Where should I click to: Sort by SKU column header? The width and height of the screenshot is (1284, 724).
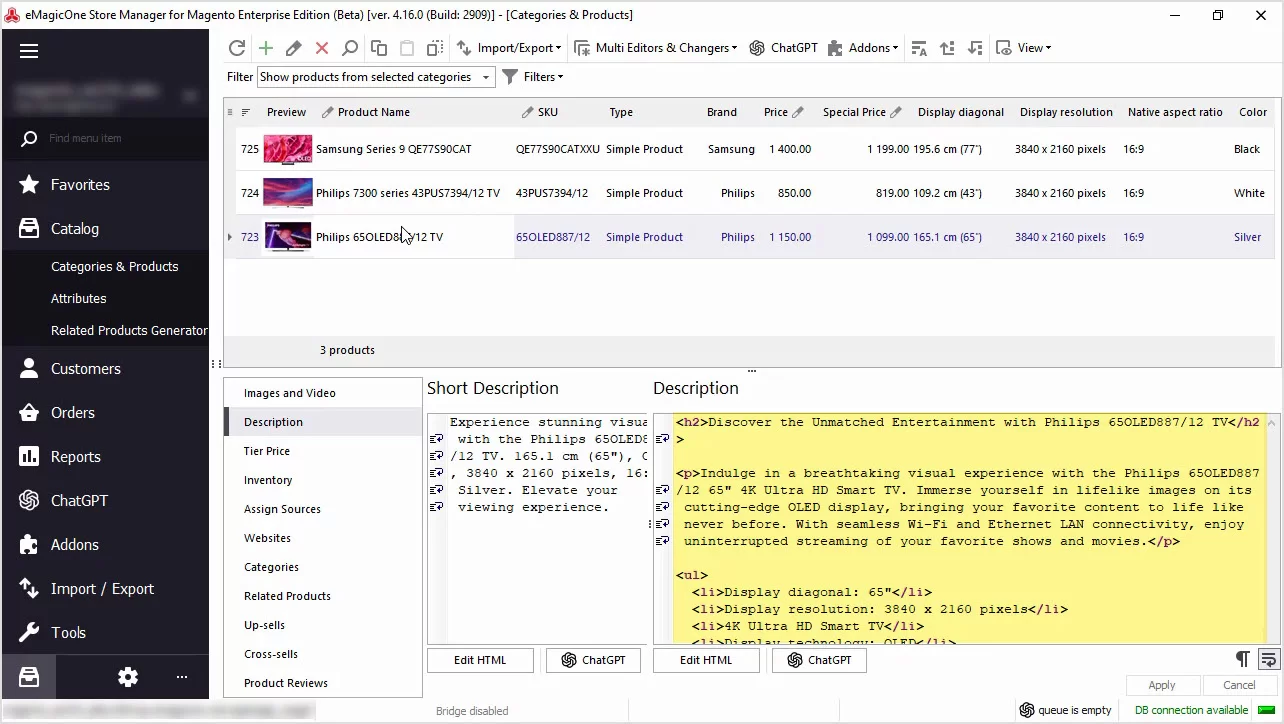point(548,112)
